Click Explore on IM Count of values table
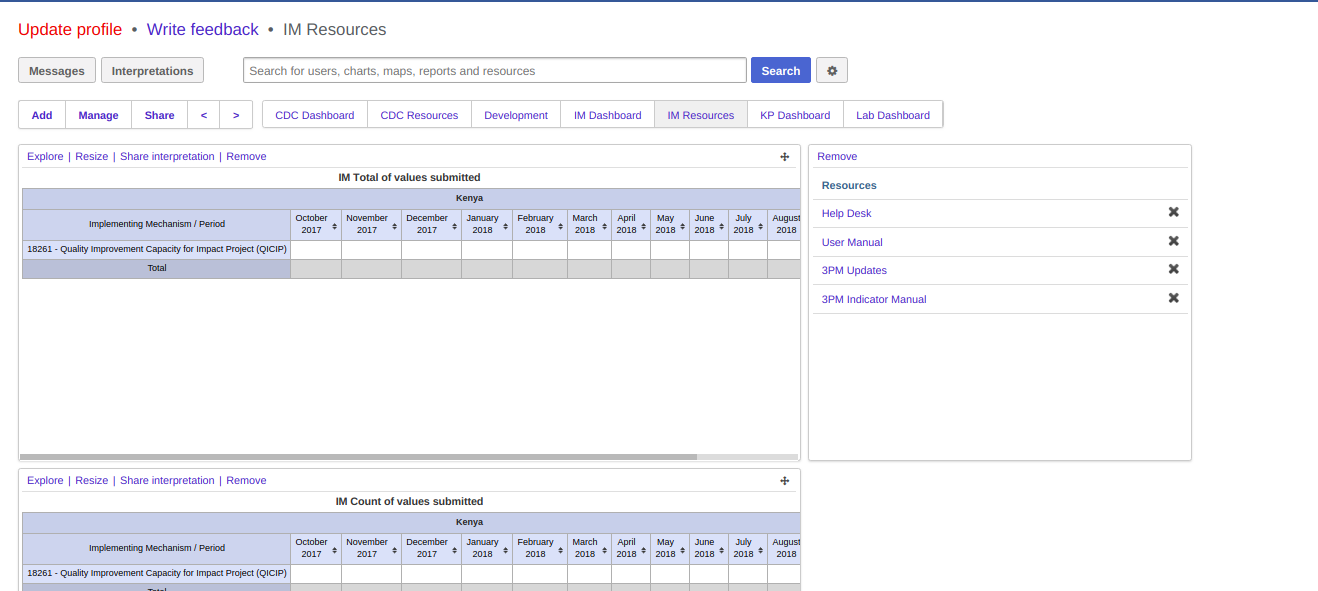Image resolution: width=1318 pixels, height=591 pixels. pyautogui.click(x=45, y=480)
